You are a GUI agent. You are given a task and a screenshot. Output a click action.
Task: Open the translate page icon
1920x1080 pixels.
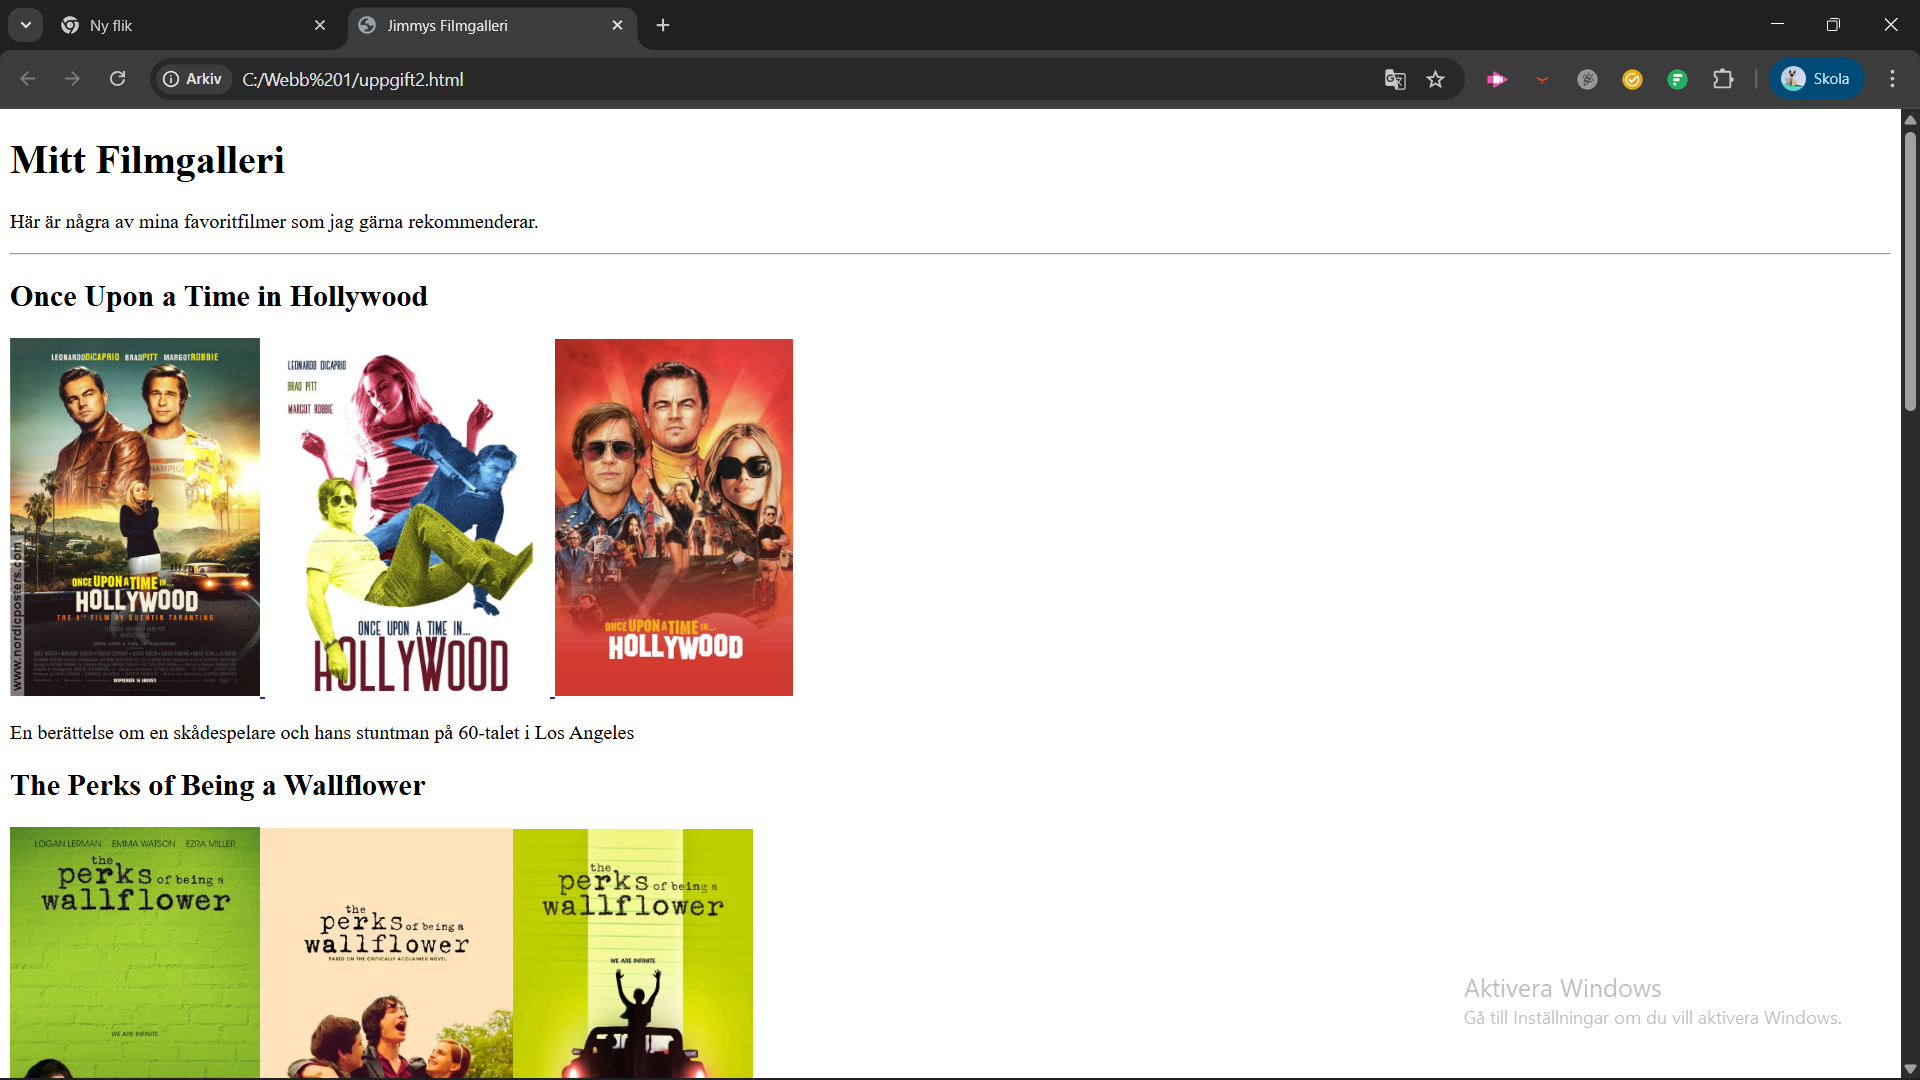(x=1395, y=79)
